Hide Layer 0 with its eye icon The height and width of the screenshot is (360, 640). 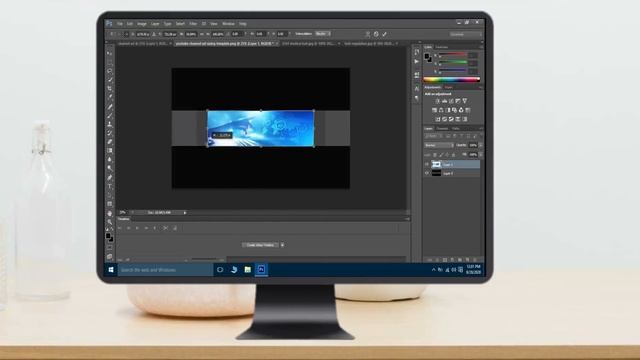[x=427, y=173]
